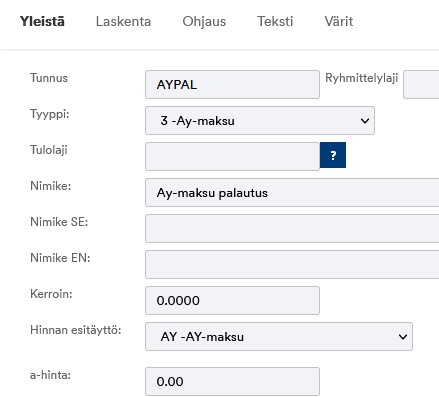Image resolution: width=439 pixels, height=397 pixels.
Task: Open the Tulolaji help question-mark button
Action: (333, 155)
